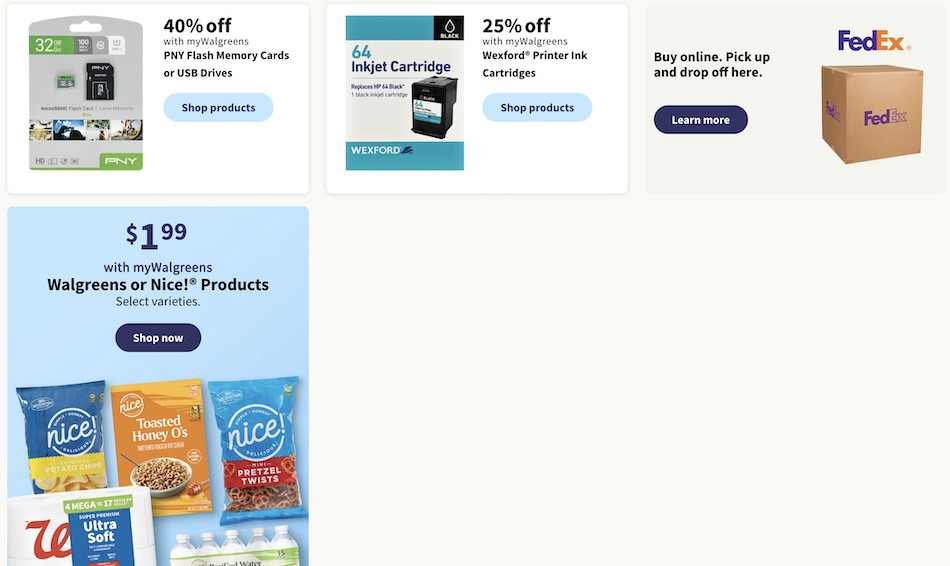950x566 pixels.
Task: Click Shop now for Nice! Products
Action: (158, 338)
